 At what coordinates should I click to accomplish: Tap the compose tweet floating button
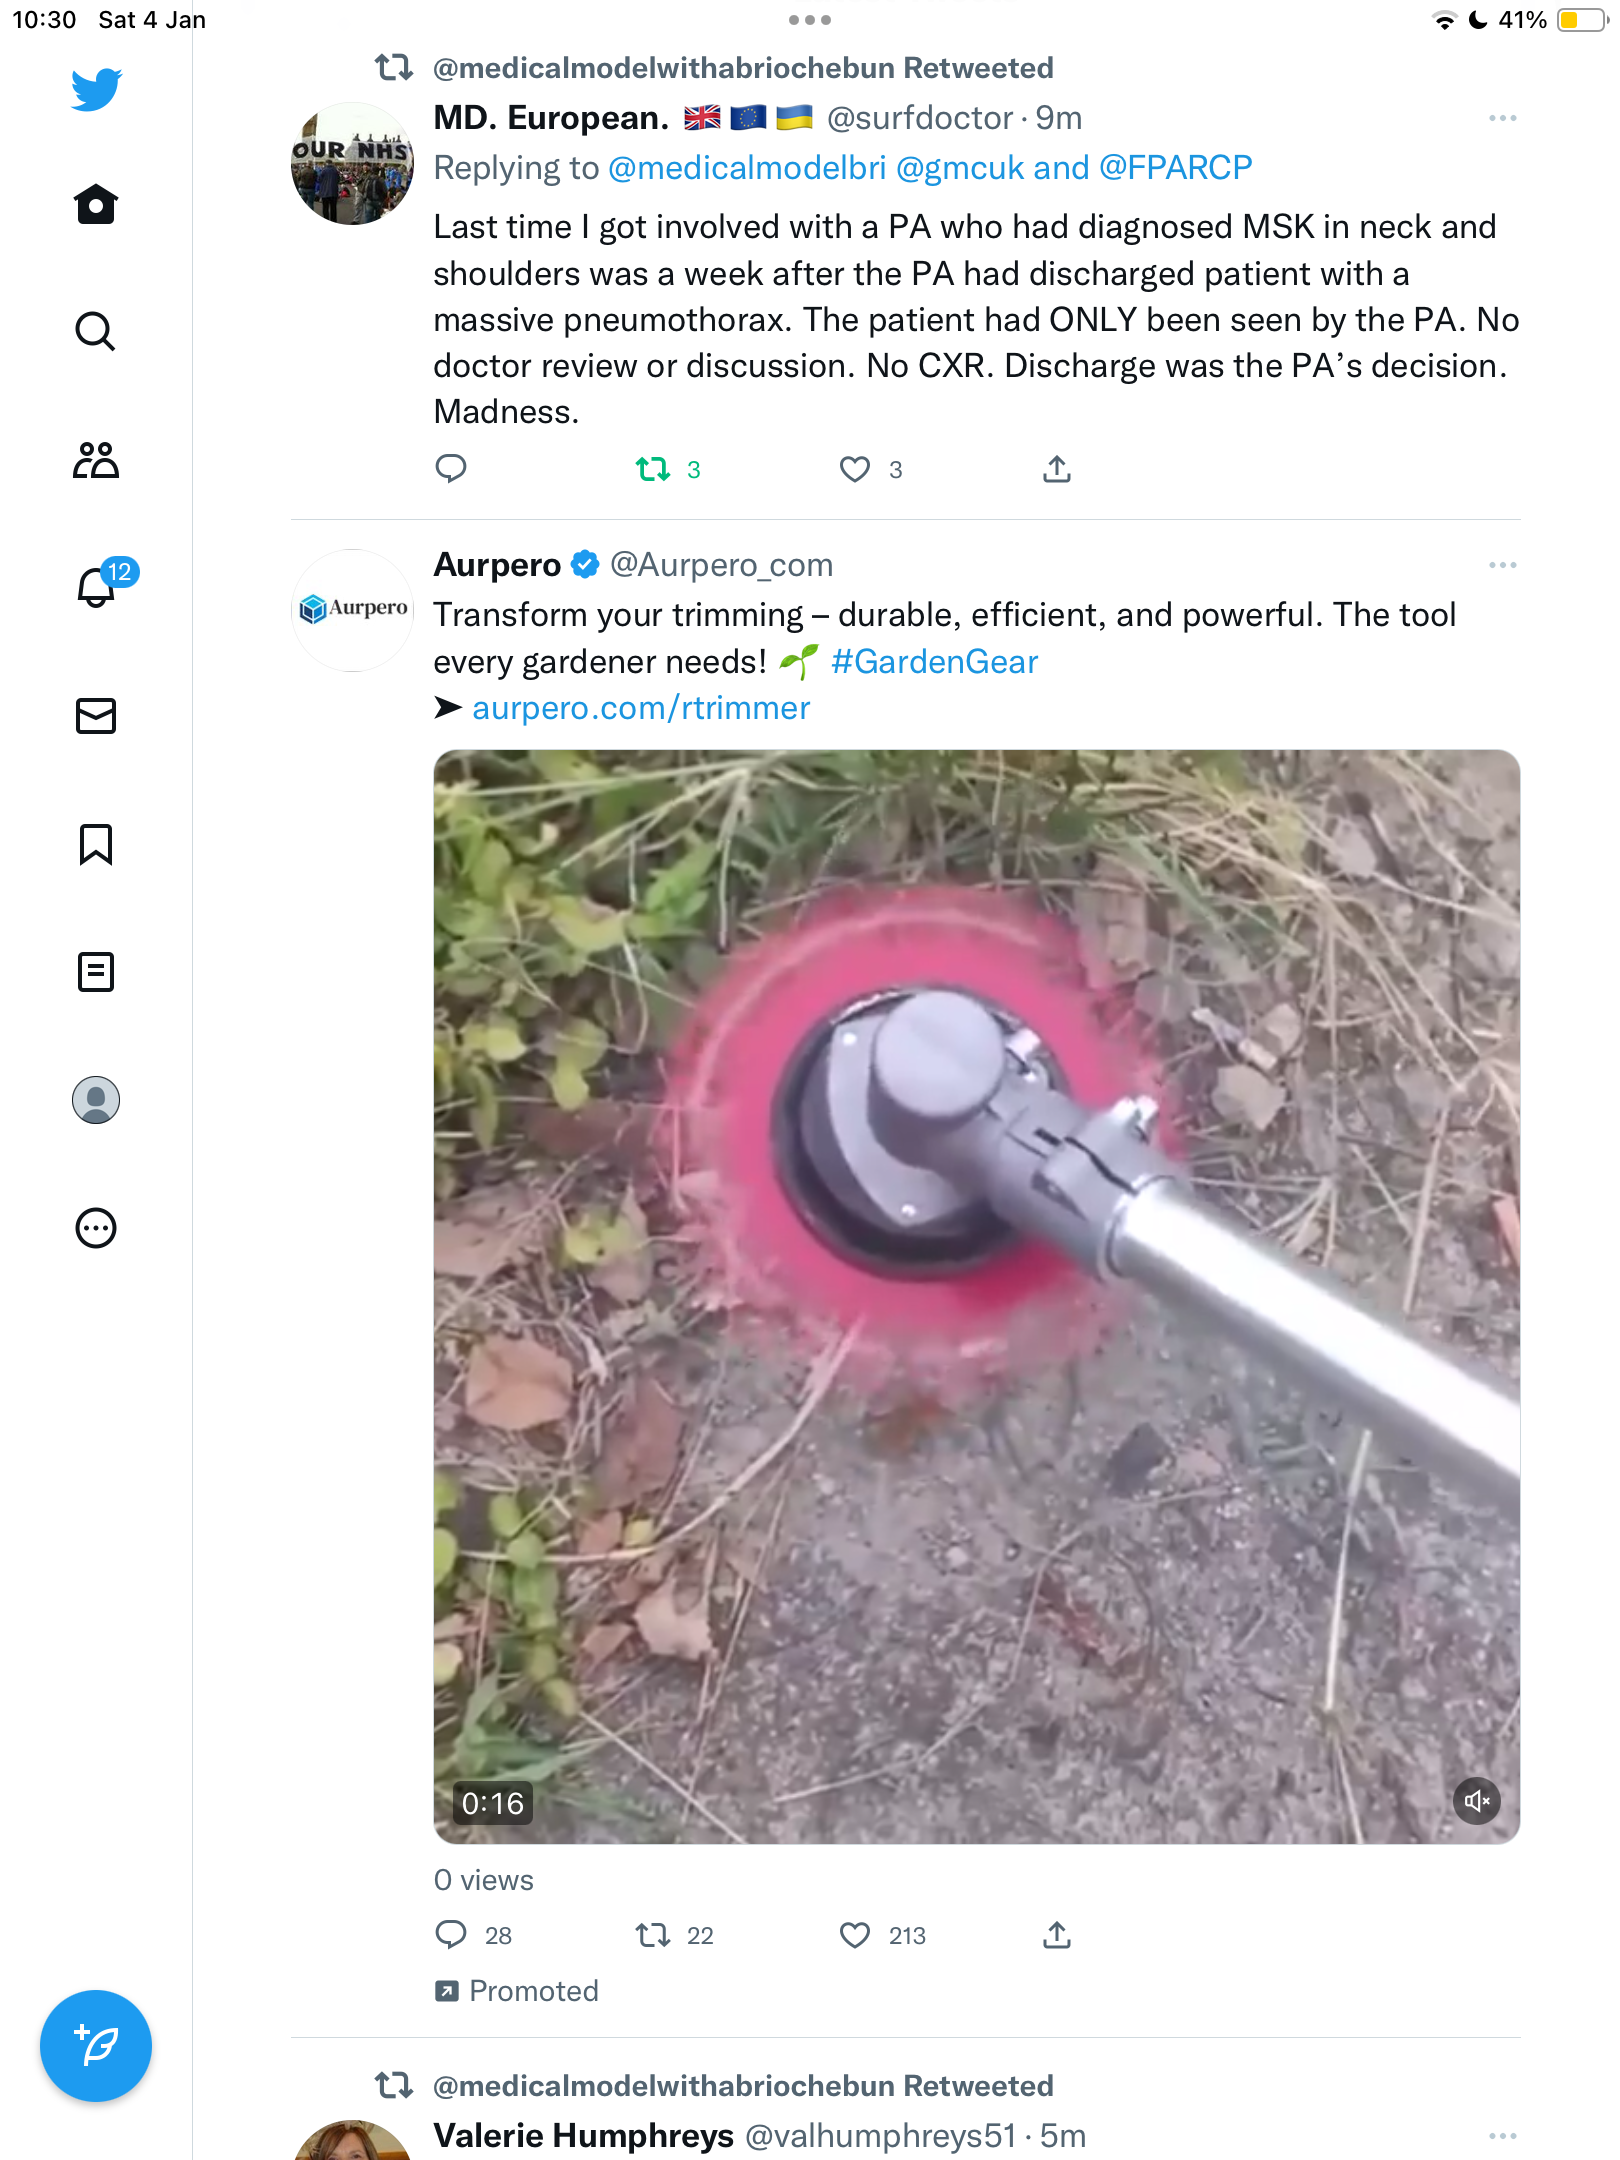pos(96,2046)
